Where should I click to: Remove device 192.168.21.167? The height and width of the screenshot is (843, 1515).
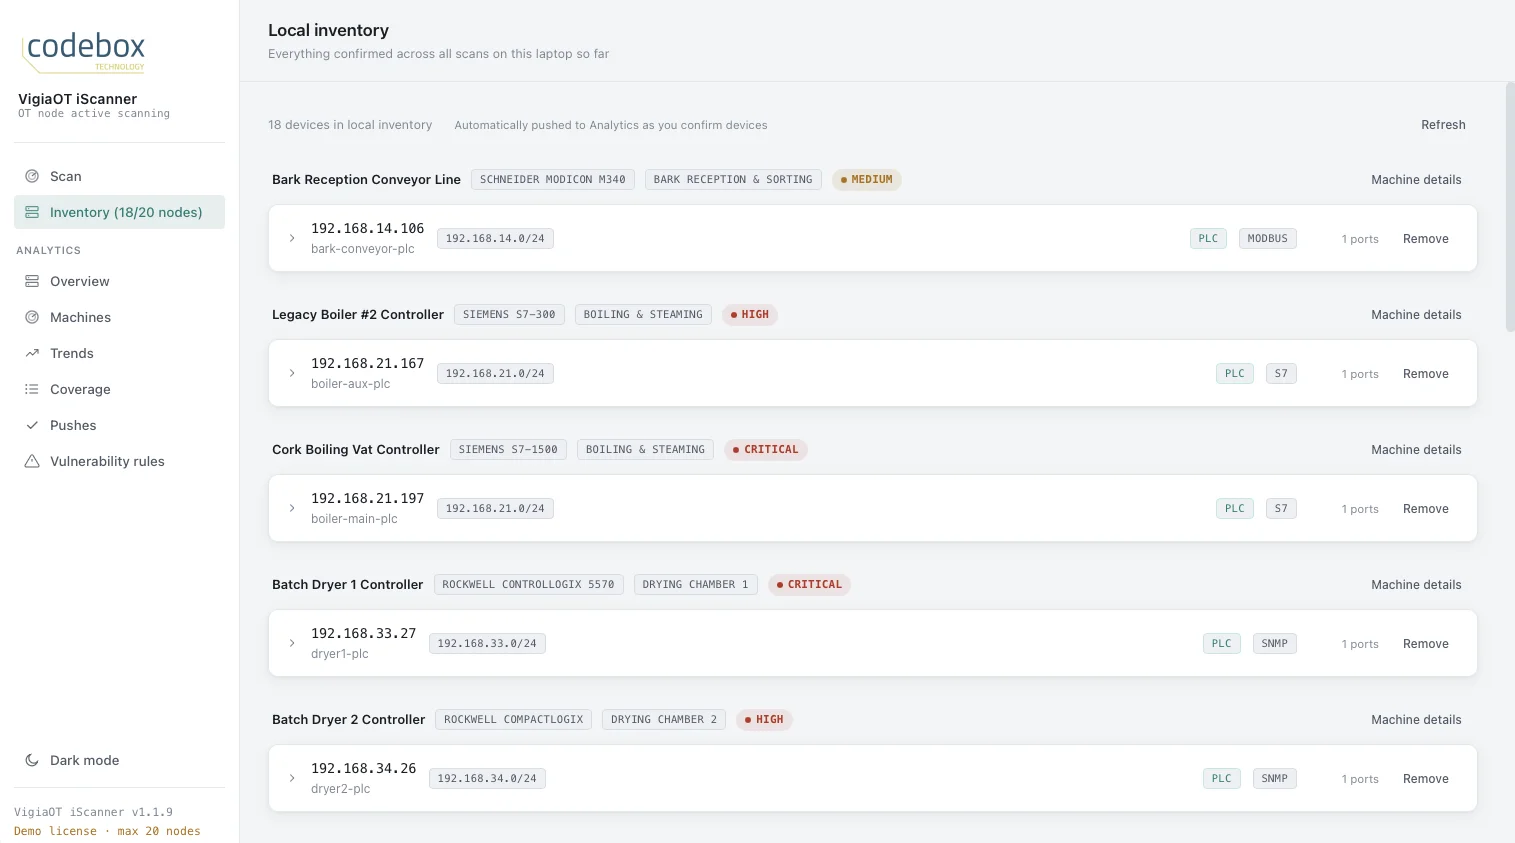pos(1425,374)
